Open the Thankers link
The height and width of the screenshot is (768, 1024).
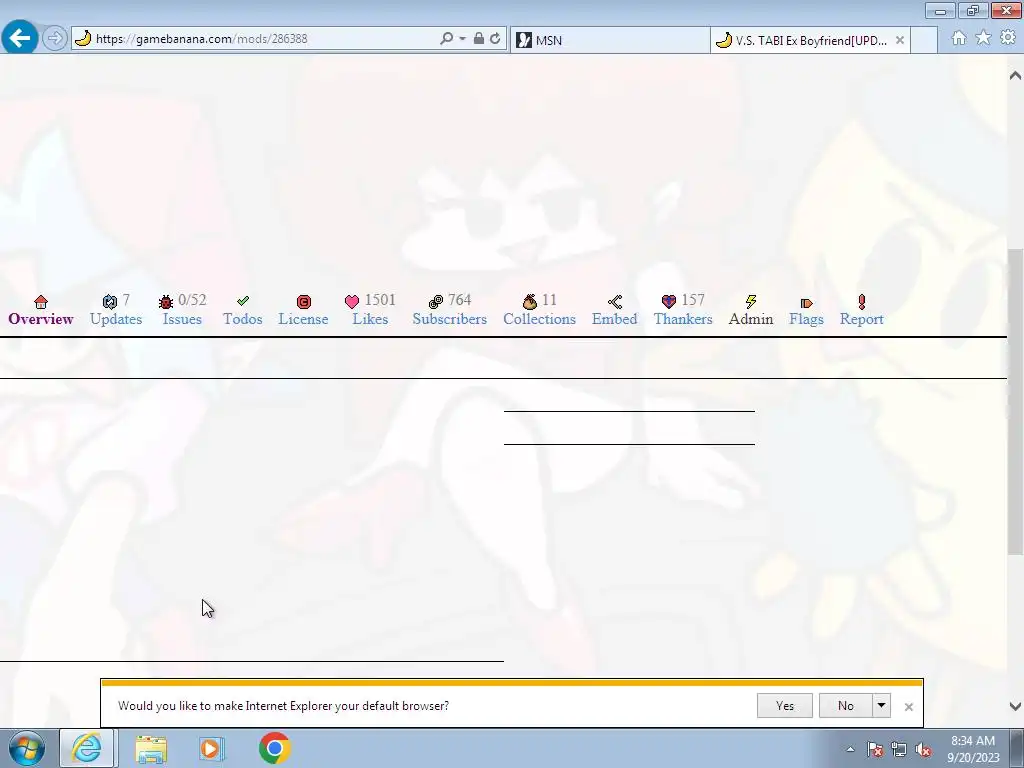coord(683,319)
